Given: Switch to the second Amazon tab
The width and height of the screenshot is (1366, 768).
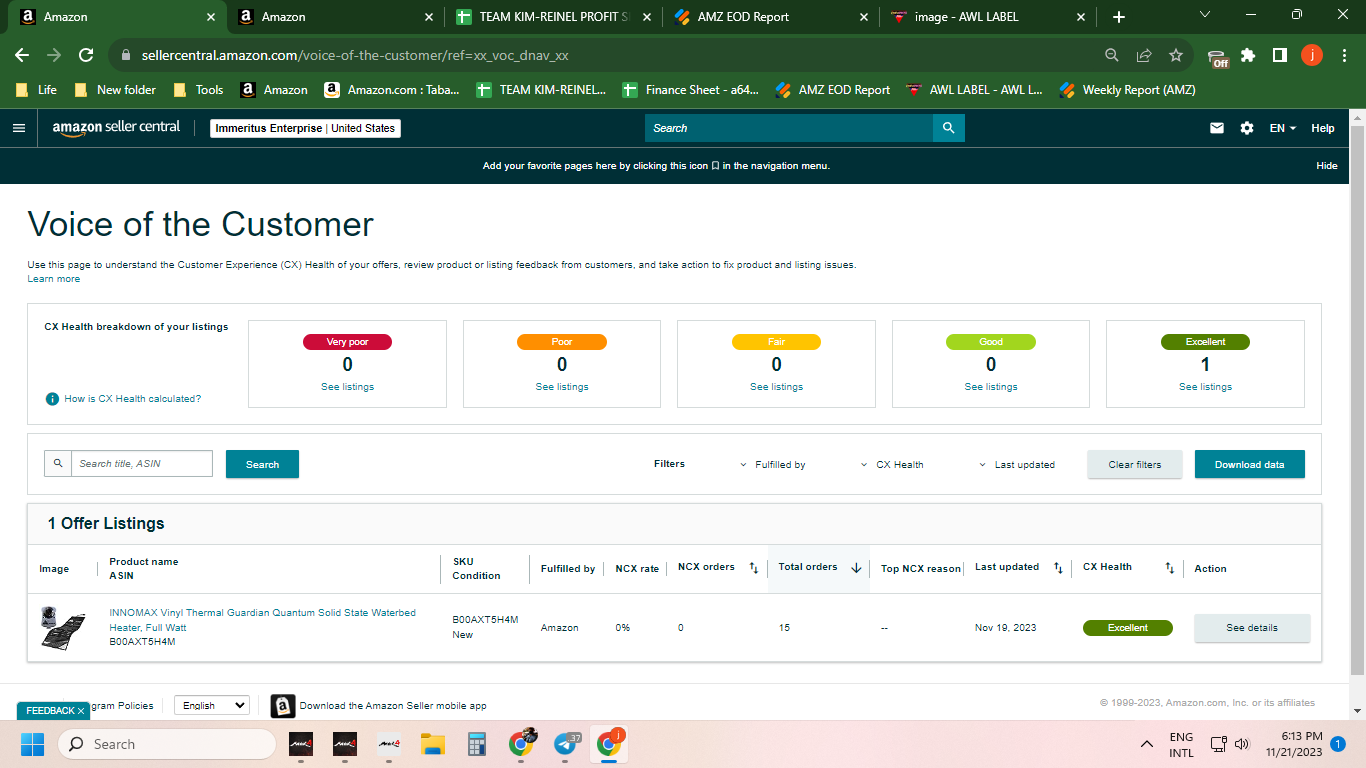Looking at the screenshot, I should (x=335, y=17).
